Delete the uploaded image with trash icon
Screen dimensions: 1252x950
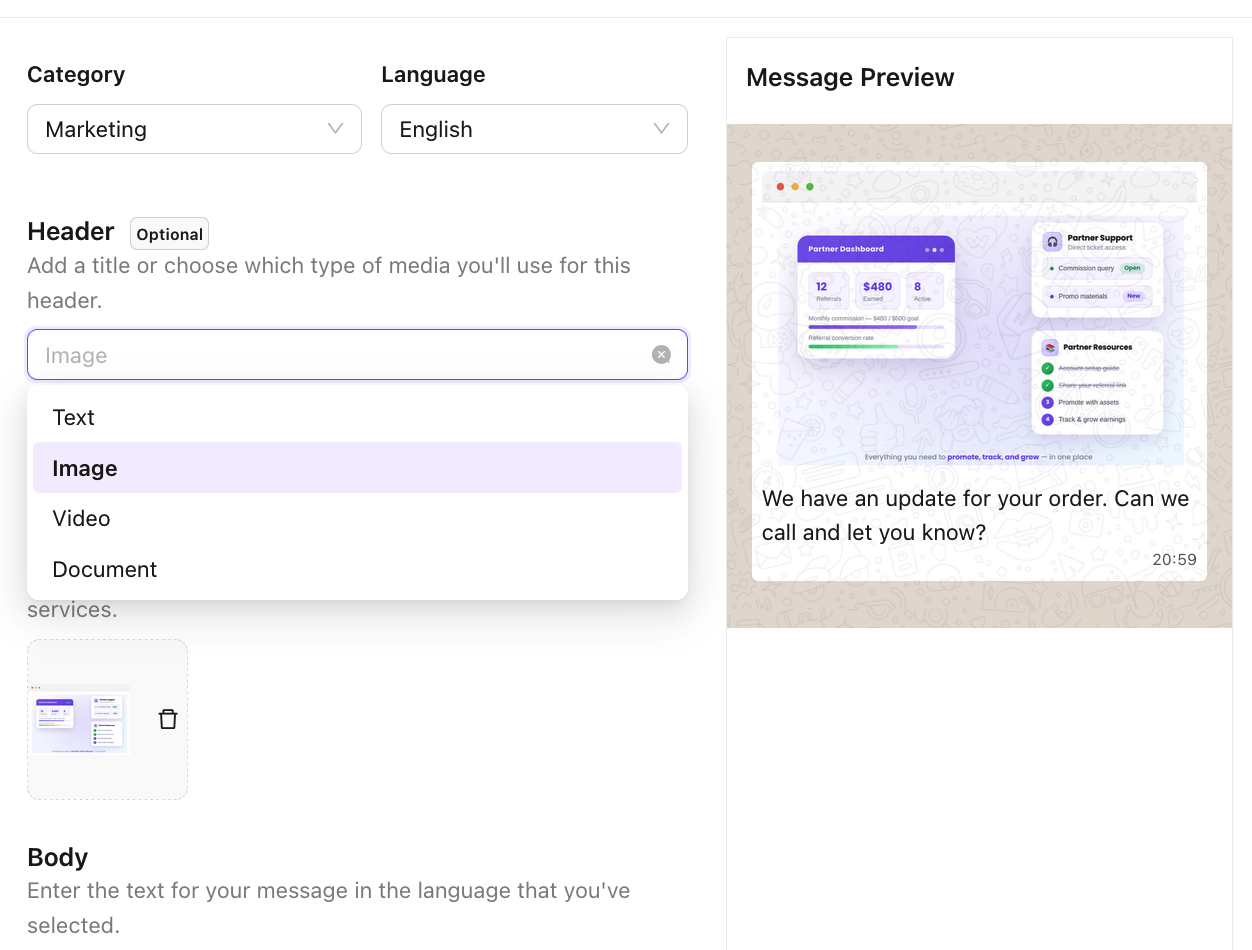tap(168, 719)
